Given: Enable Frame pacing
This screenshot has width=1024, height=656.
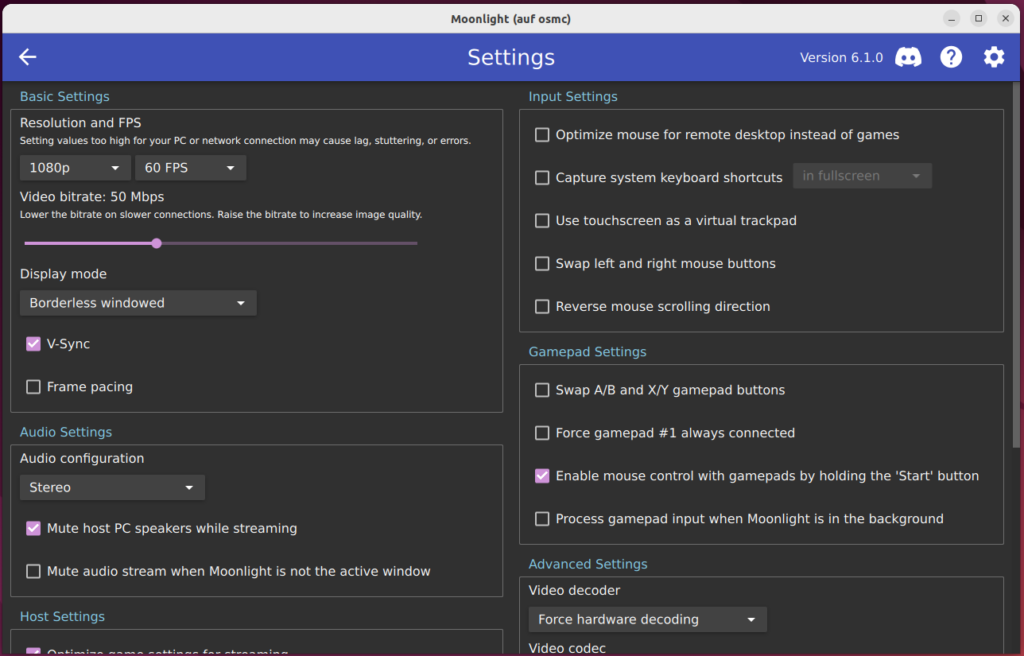Looking at the screenshot, I should 33,387.
